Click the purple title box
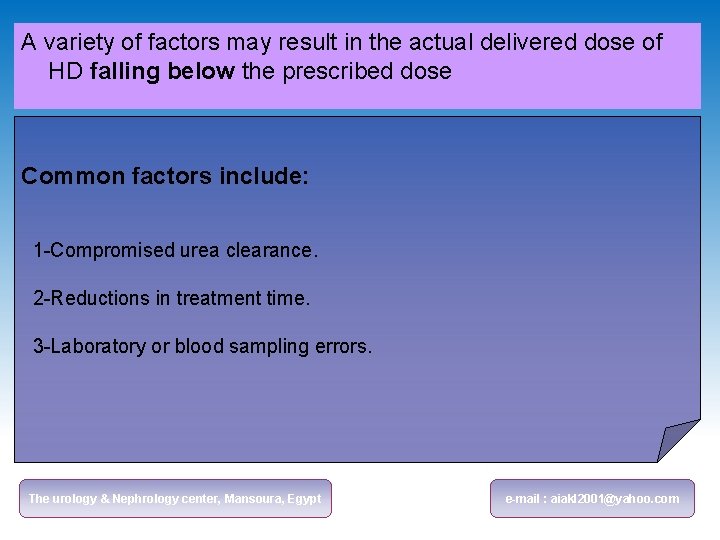The height and width of the screenshot is (540, 720). click(357, 66)
